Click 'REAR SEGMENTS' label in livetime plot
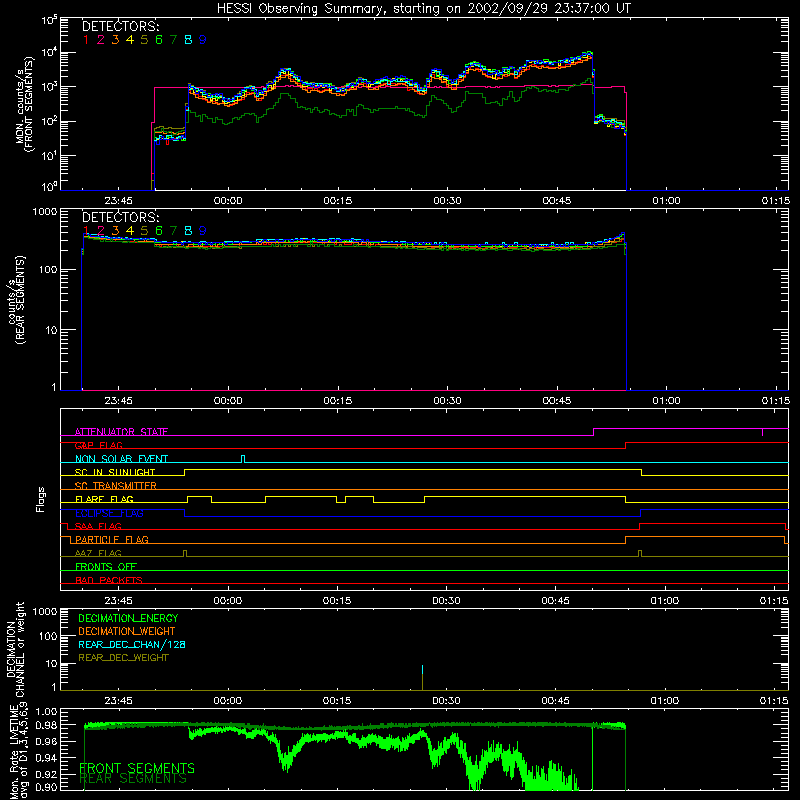Image resolution: width=800 pixels, height=800 pixels. click(133, 779)
